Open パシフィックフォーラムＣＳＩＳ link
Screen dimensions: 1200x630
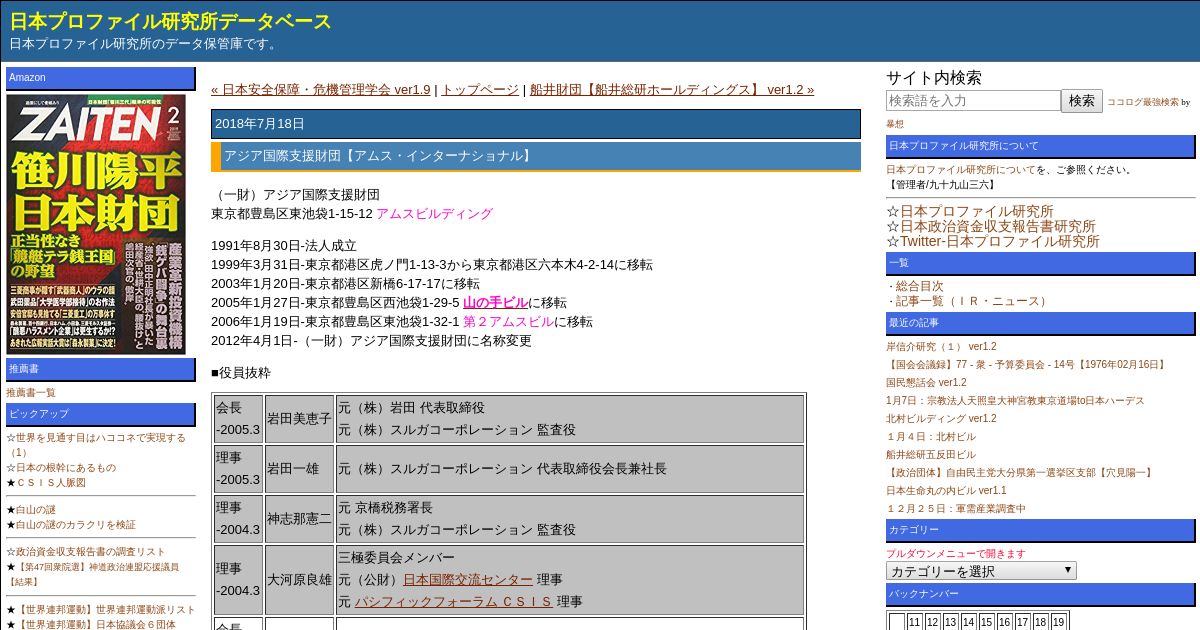[453, 602]
